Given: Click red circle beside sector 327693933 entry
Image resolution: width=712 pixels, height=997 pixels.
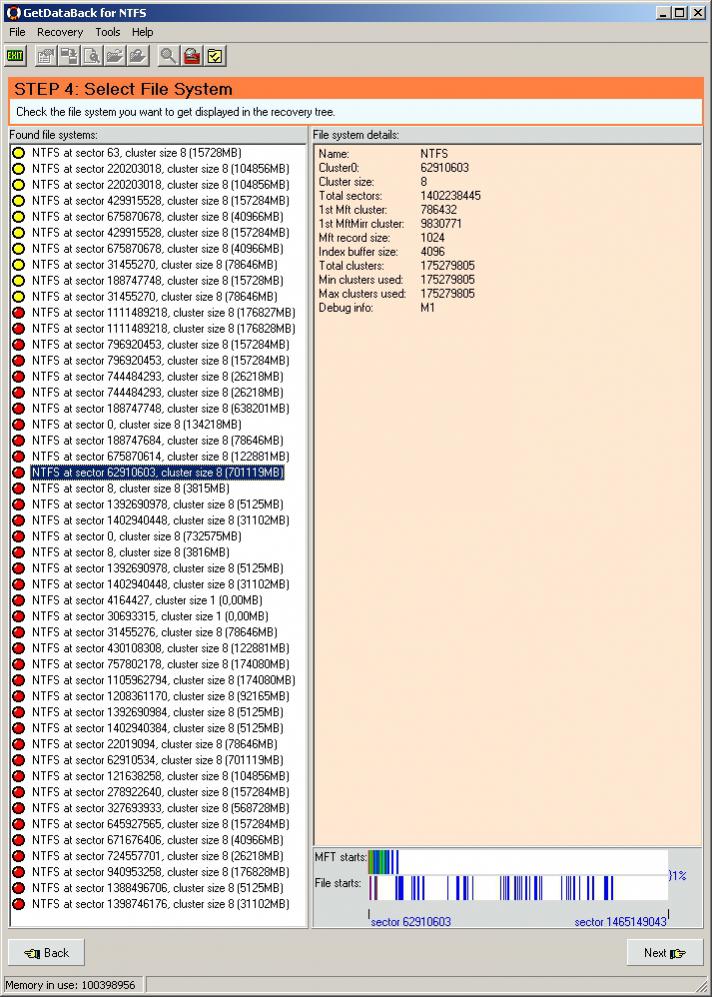Looking at the screenshot, I should click(x=18, y=808).
